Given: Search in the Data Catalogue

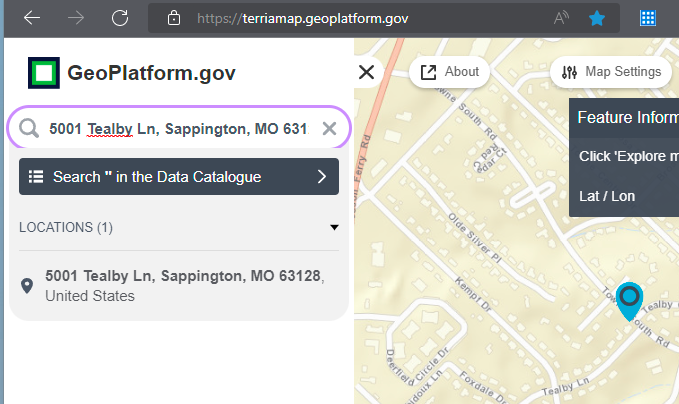Looking at the screenshot, I should tap(179, 177).
